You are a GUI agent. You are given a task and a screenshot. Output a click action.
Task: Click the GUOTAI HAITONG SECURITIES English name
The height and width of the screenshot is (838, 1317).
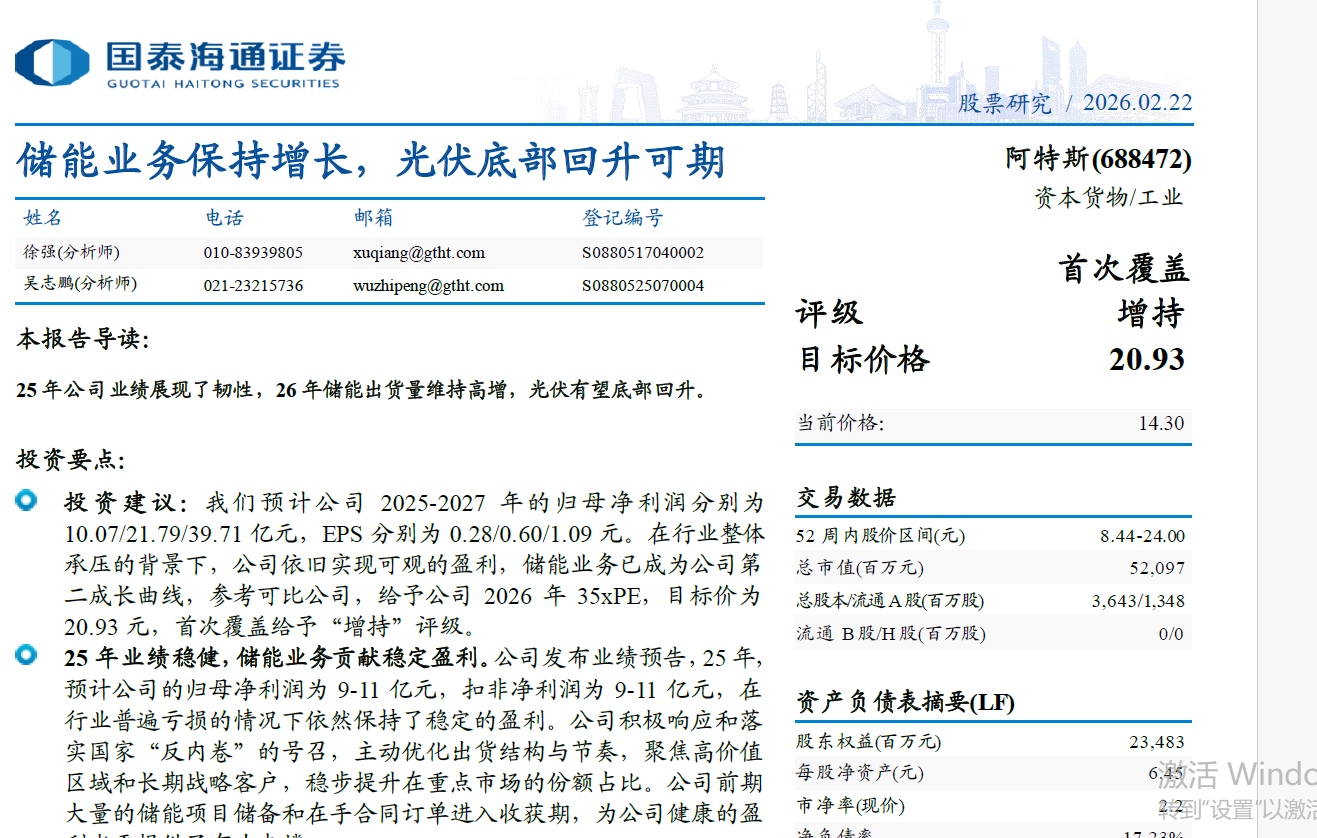(224, 83)
